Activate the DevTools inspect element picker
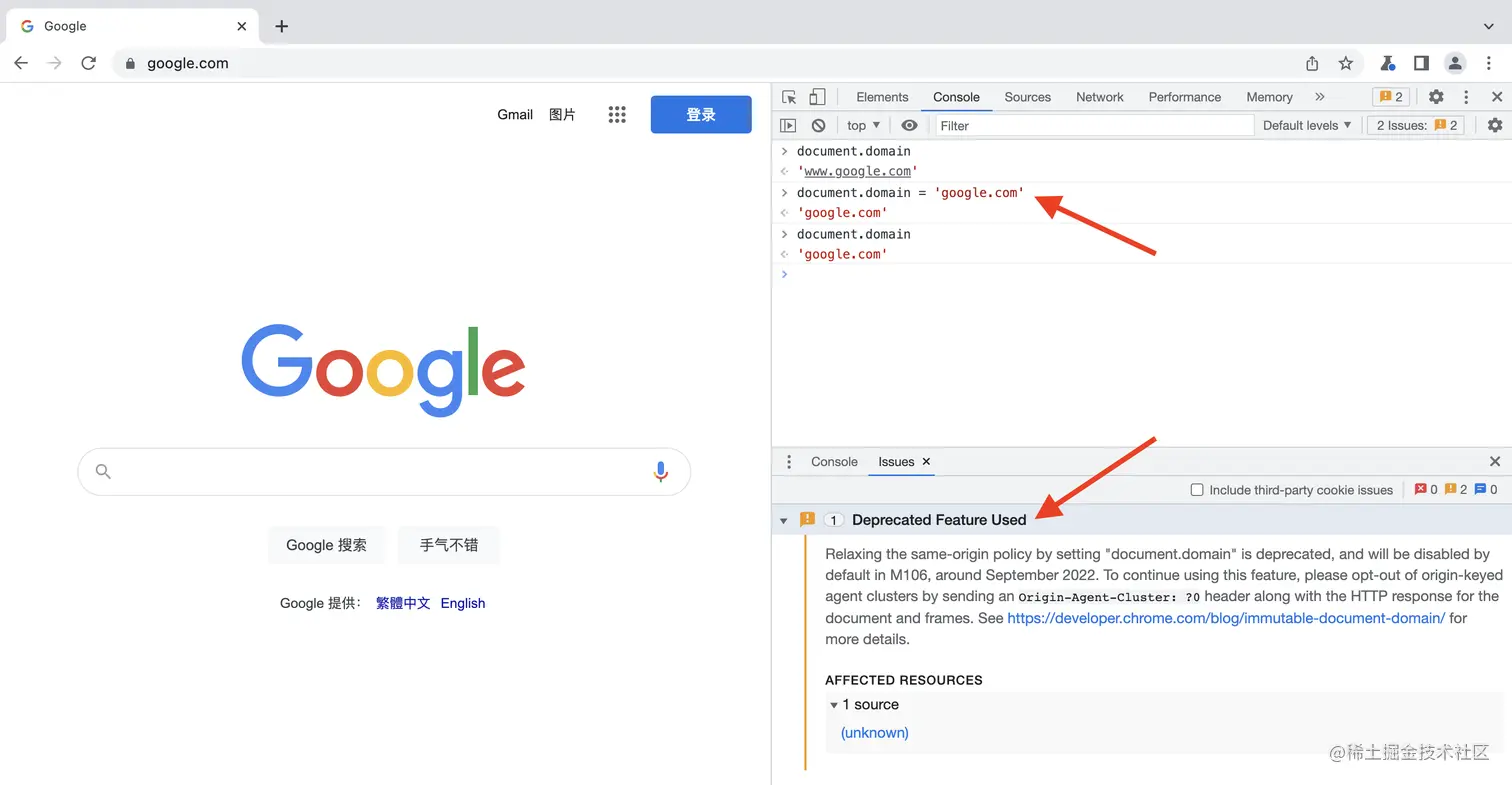 tap(789, 97)
